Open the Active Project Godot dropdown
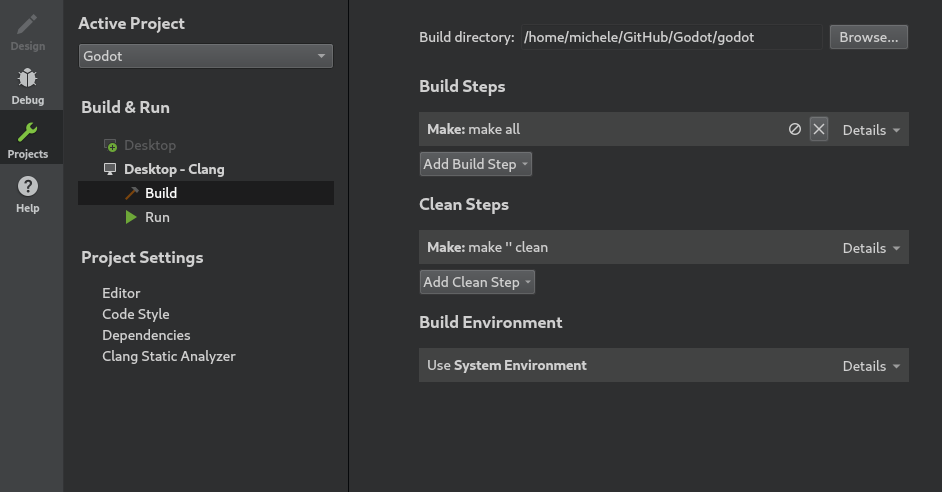Image resolution: width=942 pixels, height=492 pixels. pyautogui.click(x=205, y=56)
